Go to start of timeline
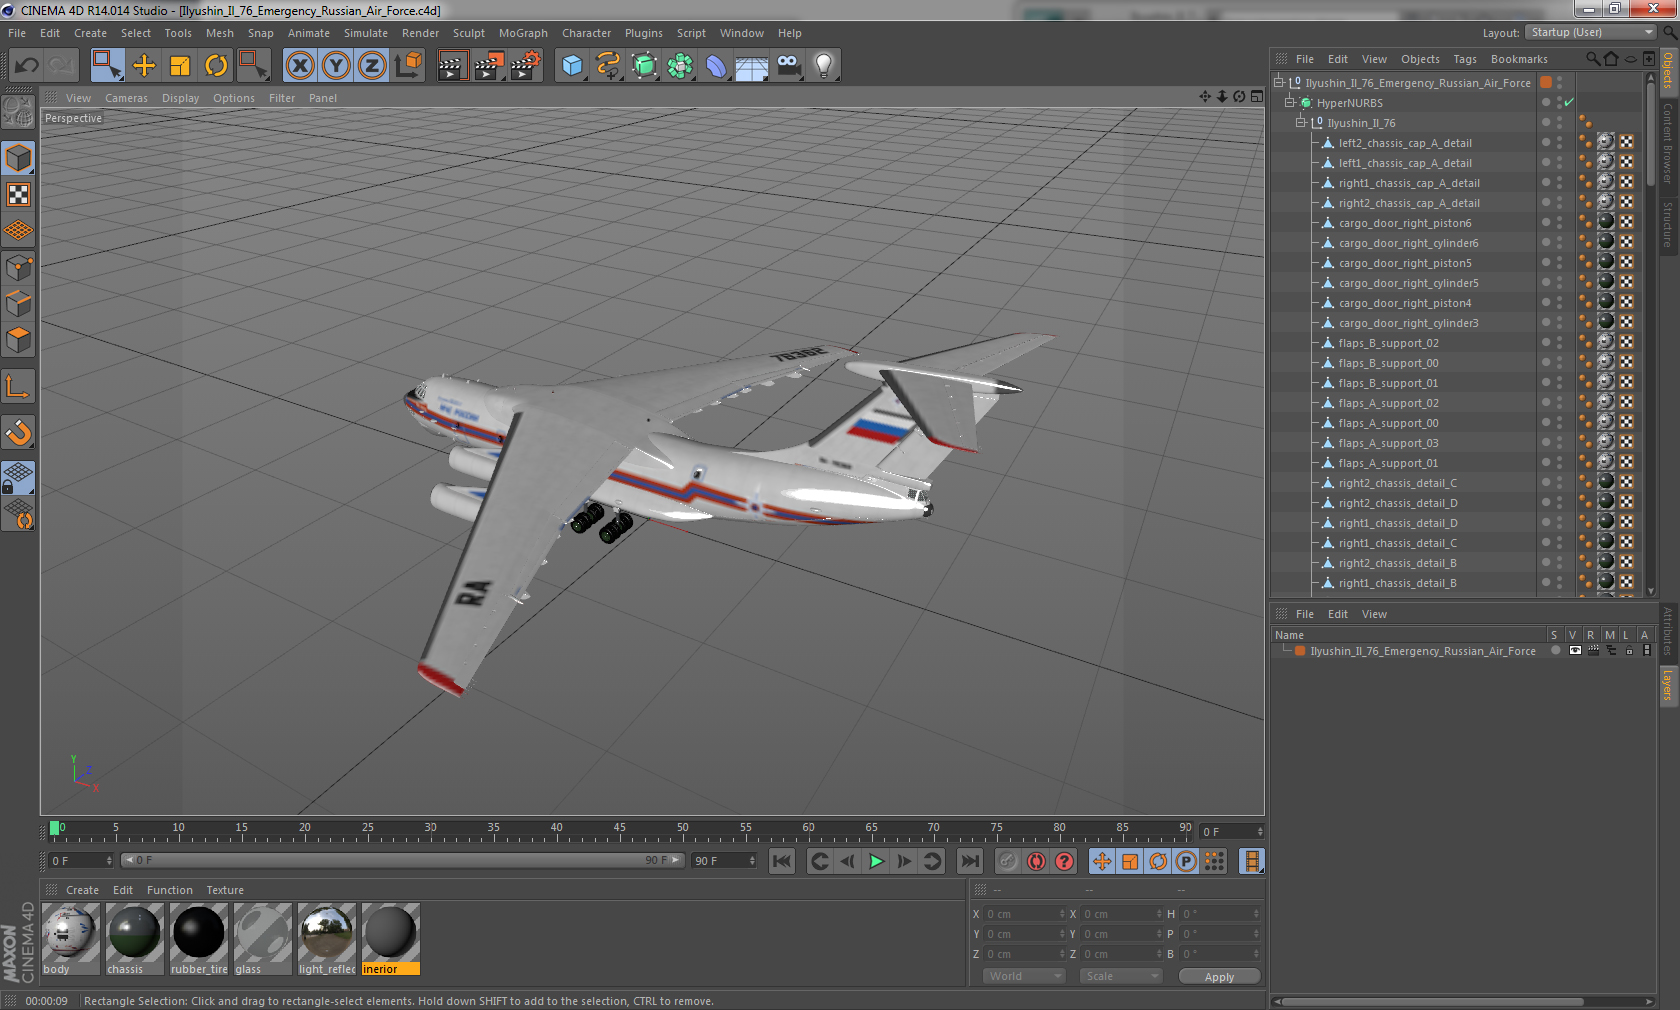 (782, 861)
